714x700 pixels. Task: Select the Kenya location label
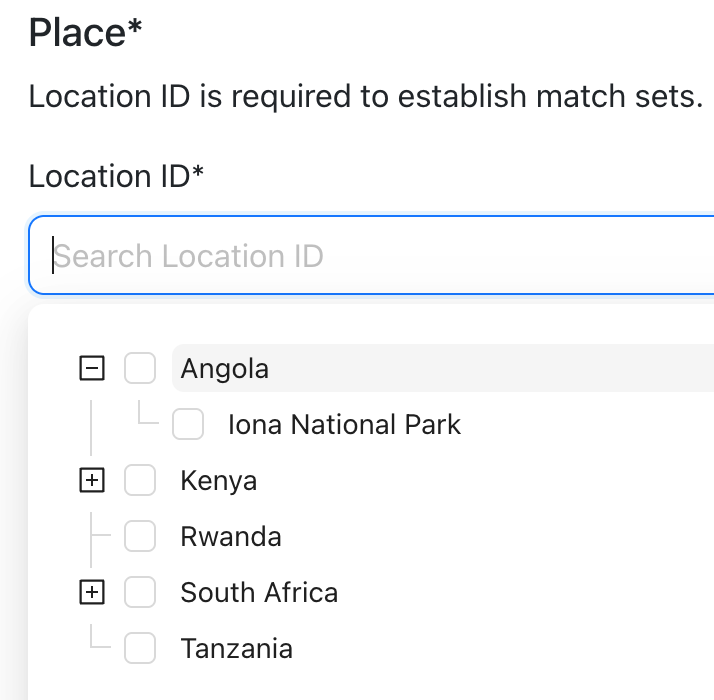pyautogui.click(x=218, y=481)
